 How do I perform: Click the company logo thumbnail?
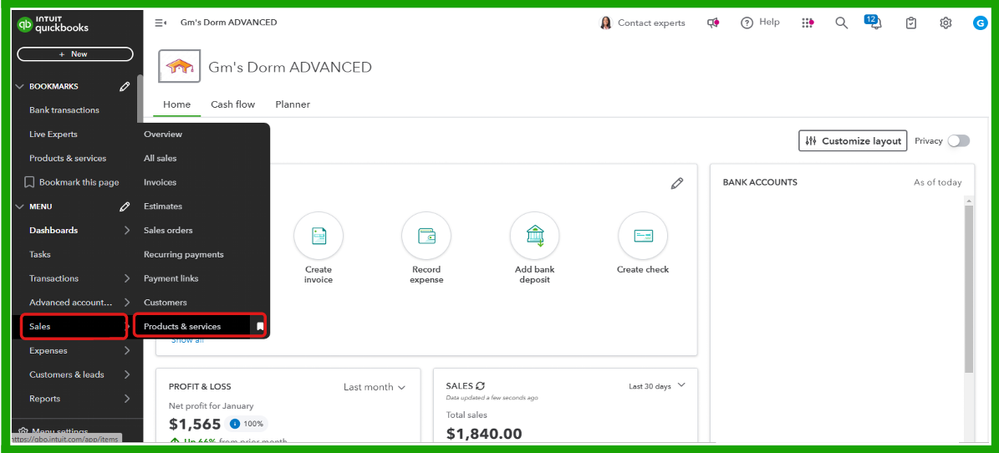[179, 66]
